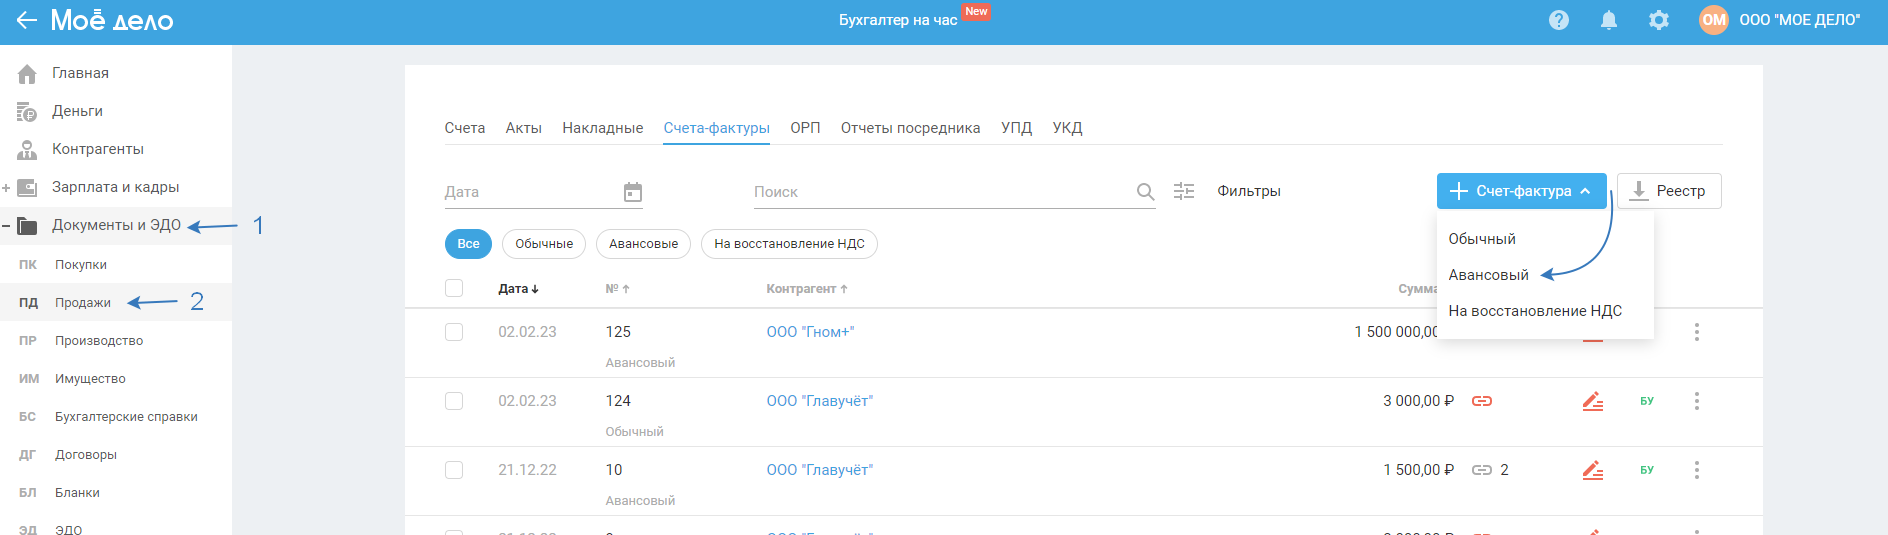The image size is (1888, 535).
Task: Open three-dots menu for invoice 125
Action: [x=1696, y=332]
